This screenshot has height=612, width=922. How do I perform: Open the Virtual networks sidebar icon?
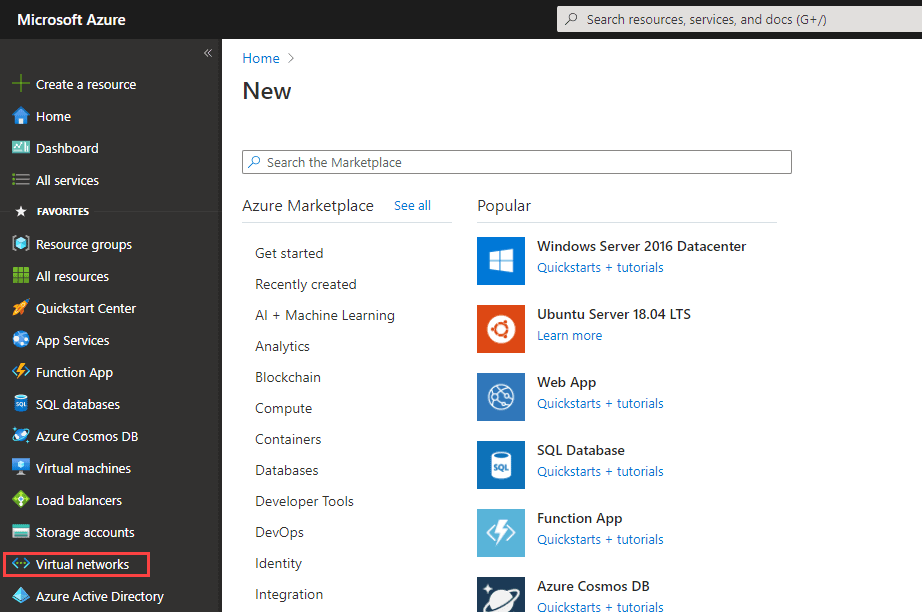coord(20,564)
